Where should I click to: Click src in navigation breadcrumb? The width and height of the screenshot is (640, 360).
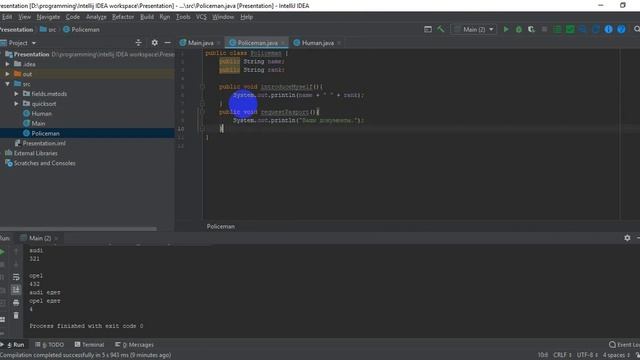[x=48, y=29]
